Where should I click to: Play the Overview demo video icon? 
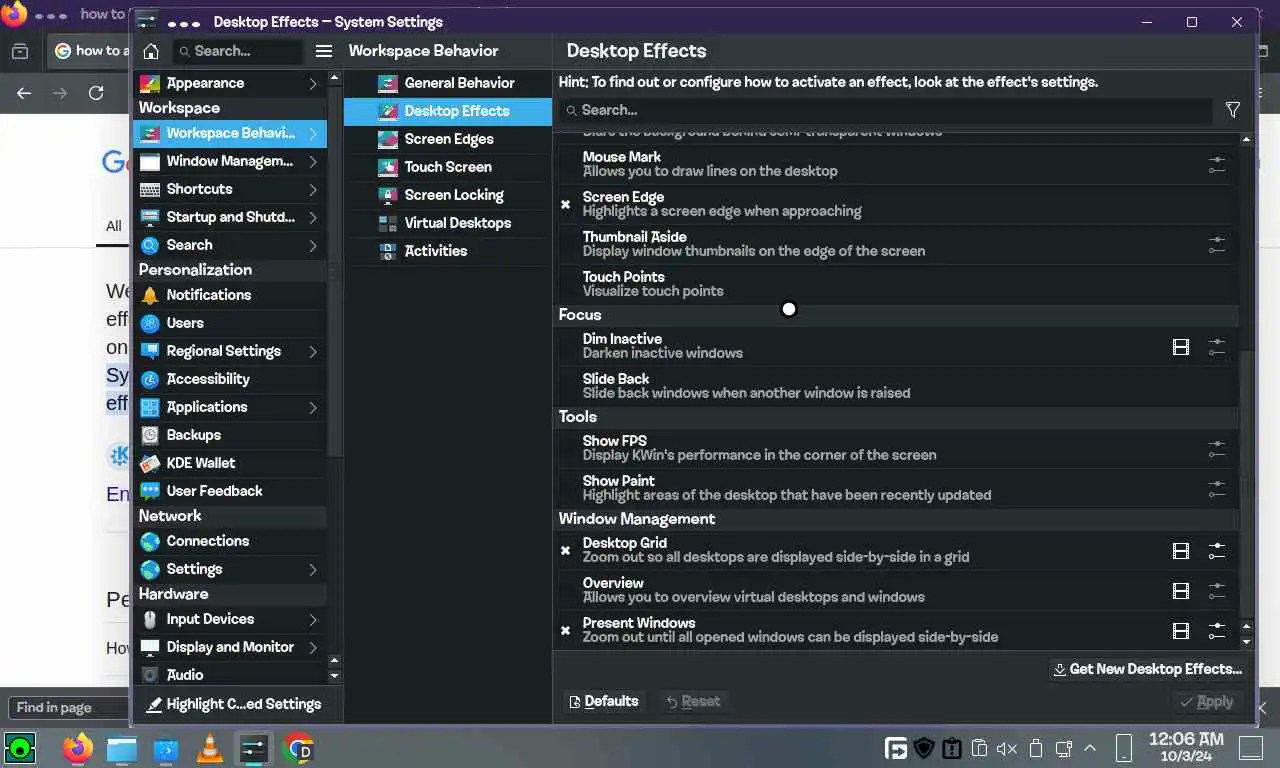1181,591
